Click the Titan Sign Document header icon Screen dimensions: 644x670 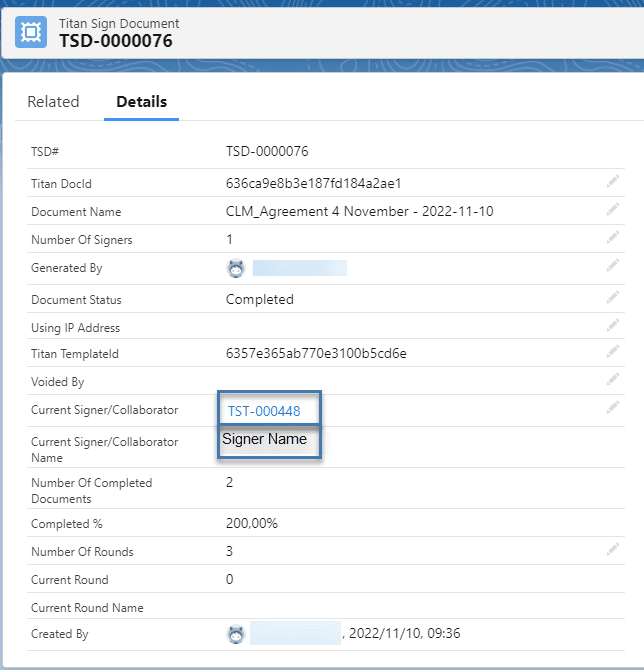tap(33, 32)
